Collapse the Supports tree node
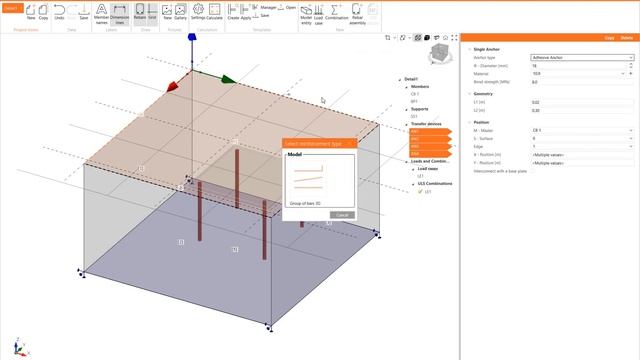 tap(407, 109)
